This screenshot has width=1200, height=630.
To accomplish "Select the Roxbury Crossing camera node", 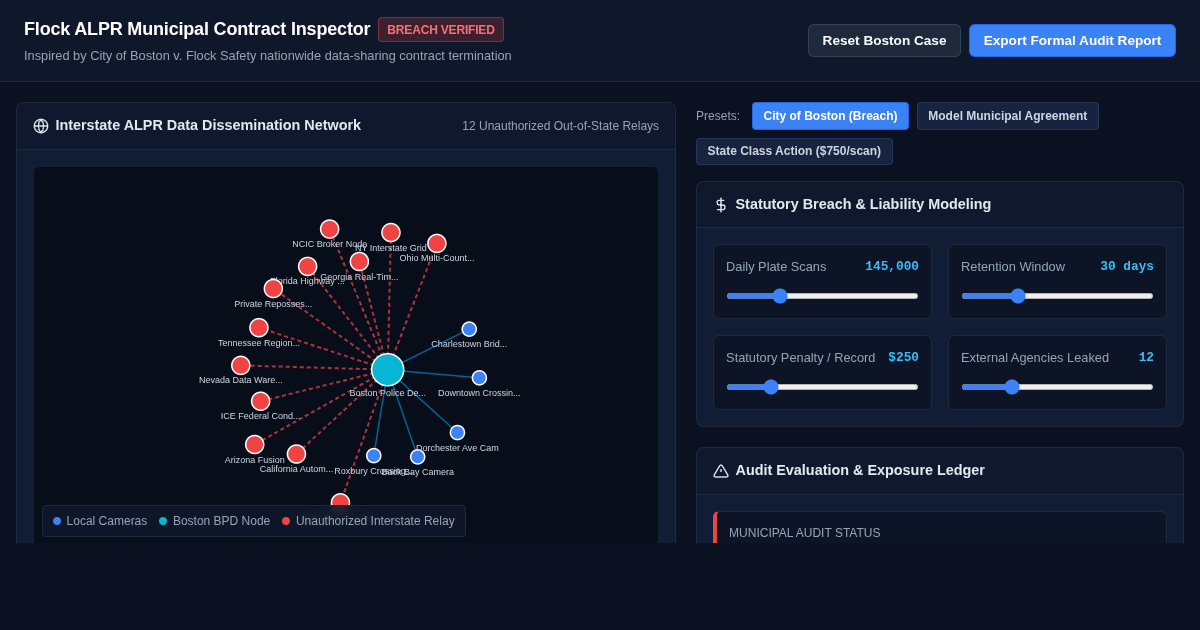I will 374,456.
